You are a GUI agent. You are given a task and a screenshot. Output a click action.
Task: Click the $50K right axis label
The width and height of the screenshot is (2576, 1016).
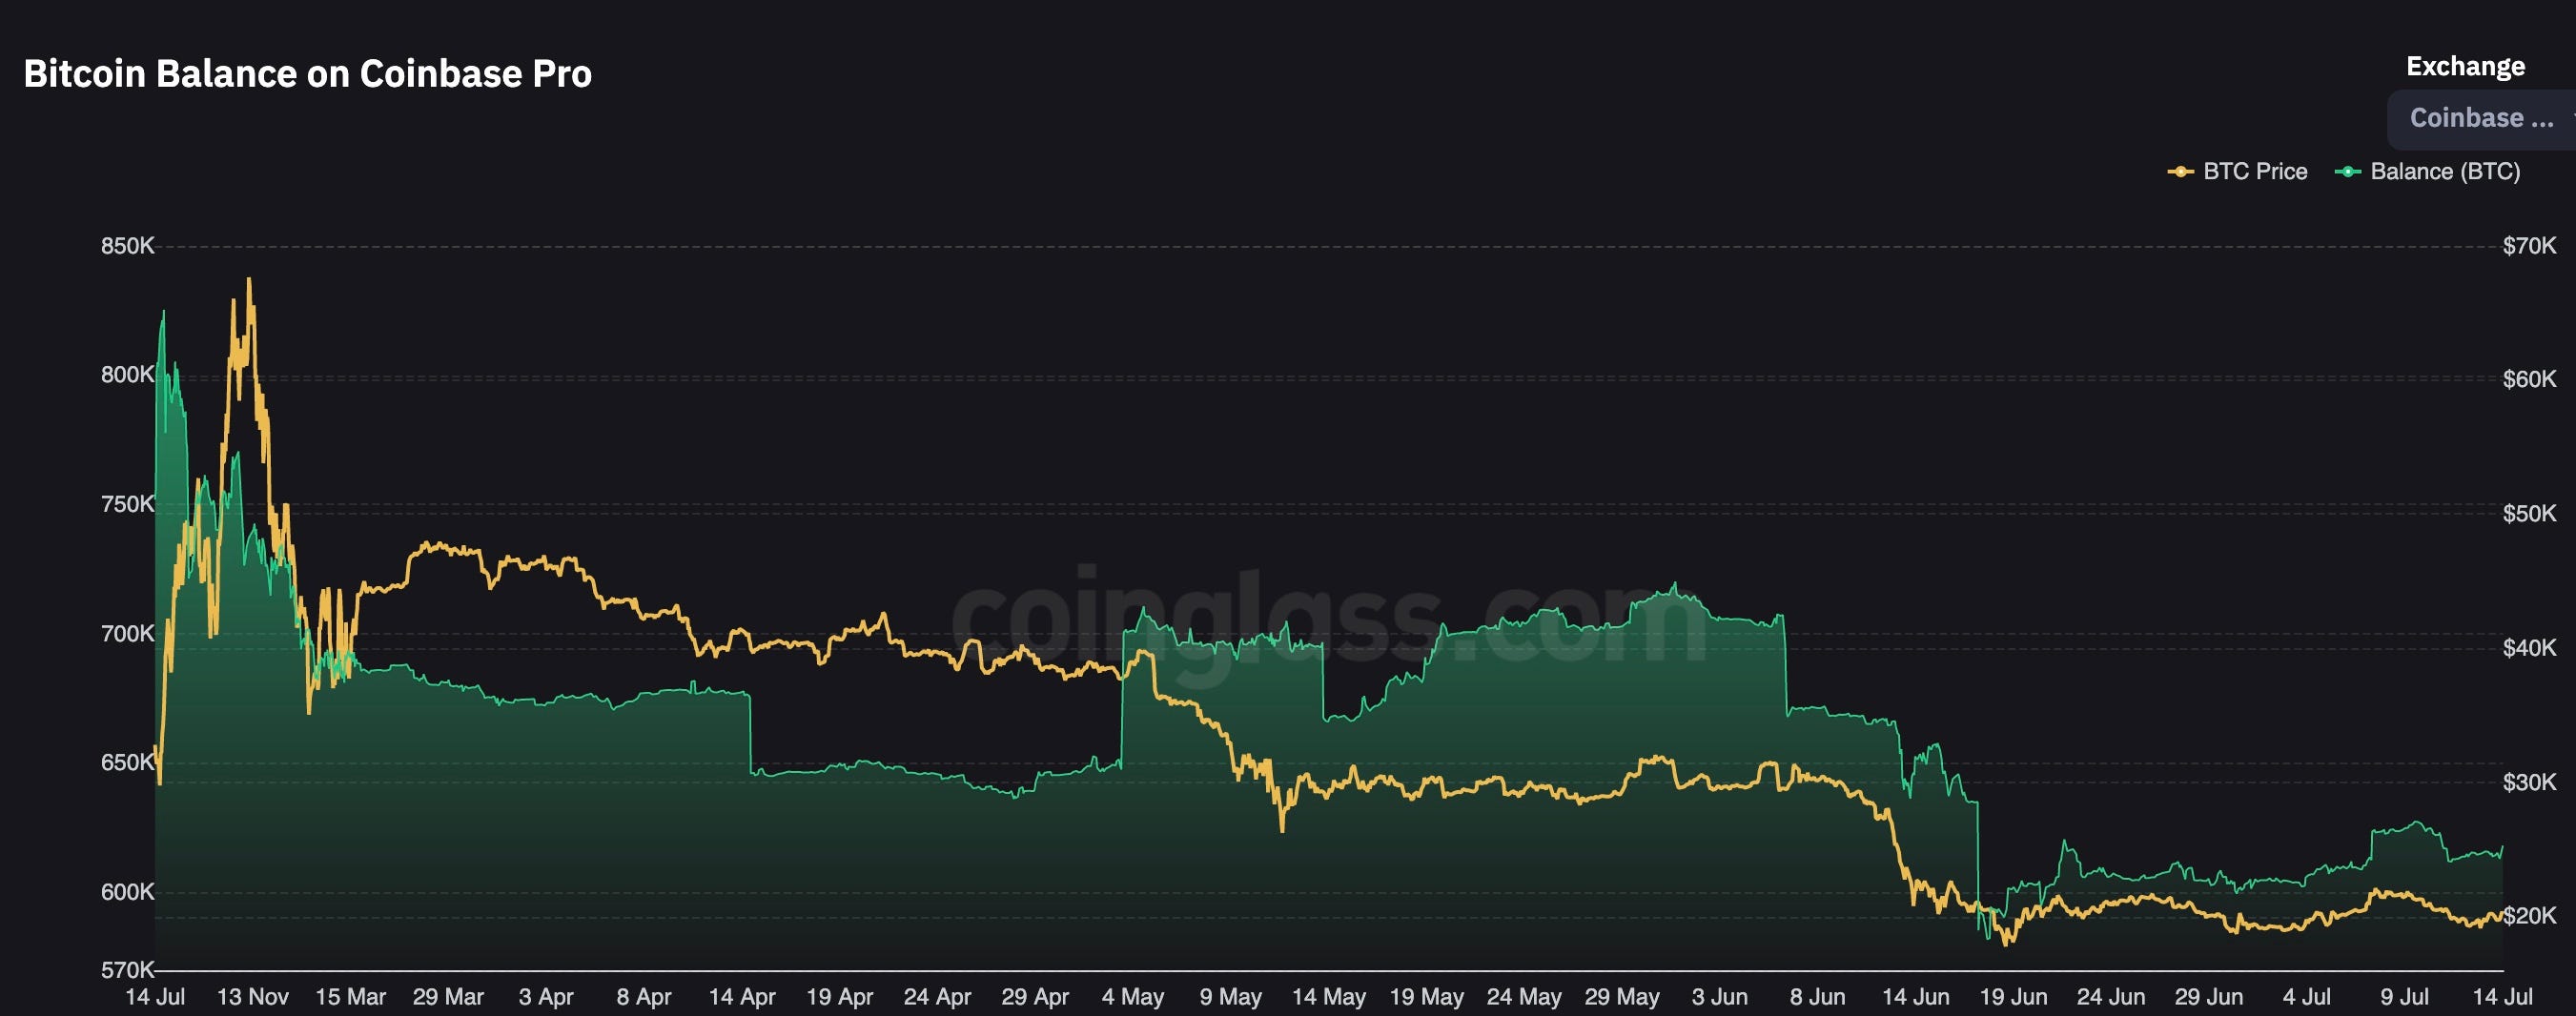pos(2529,514)
